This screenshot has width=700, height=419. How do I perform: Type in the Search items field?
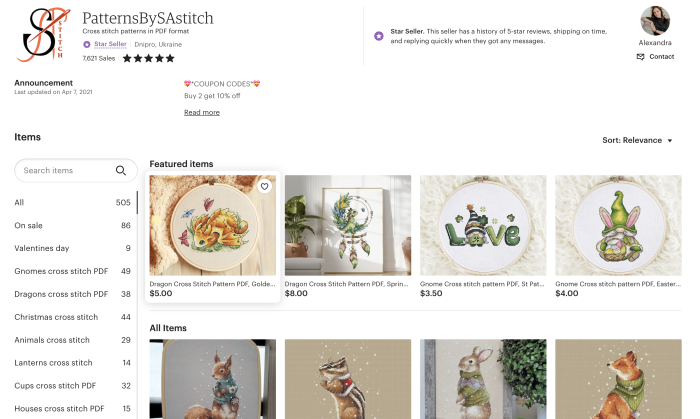(65, 171)
